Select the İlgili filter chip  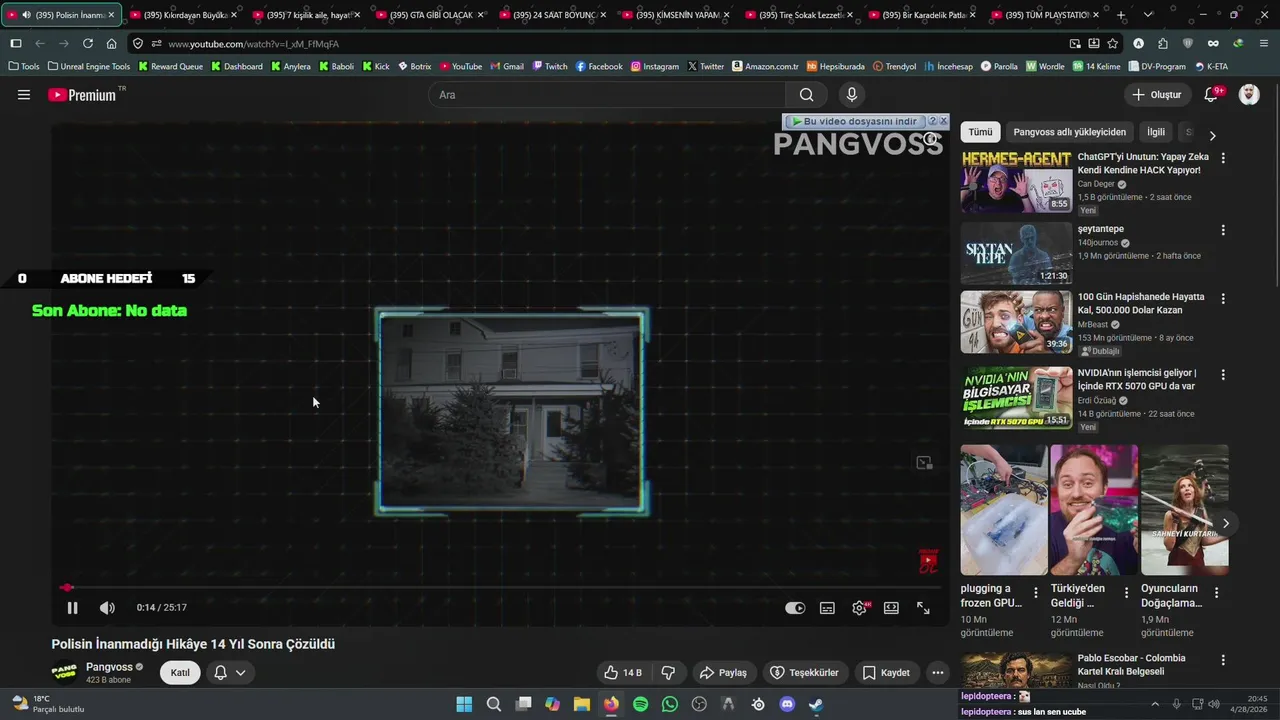coord(1156,132)
